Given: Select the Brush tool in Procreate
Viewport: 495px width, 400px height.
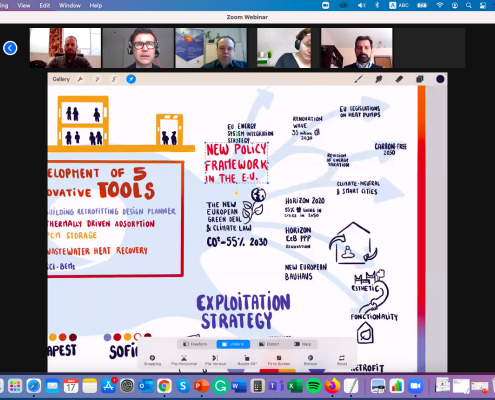Looking at the screenshot, I should point(358,79).
